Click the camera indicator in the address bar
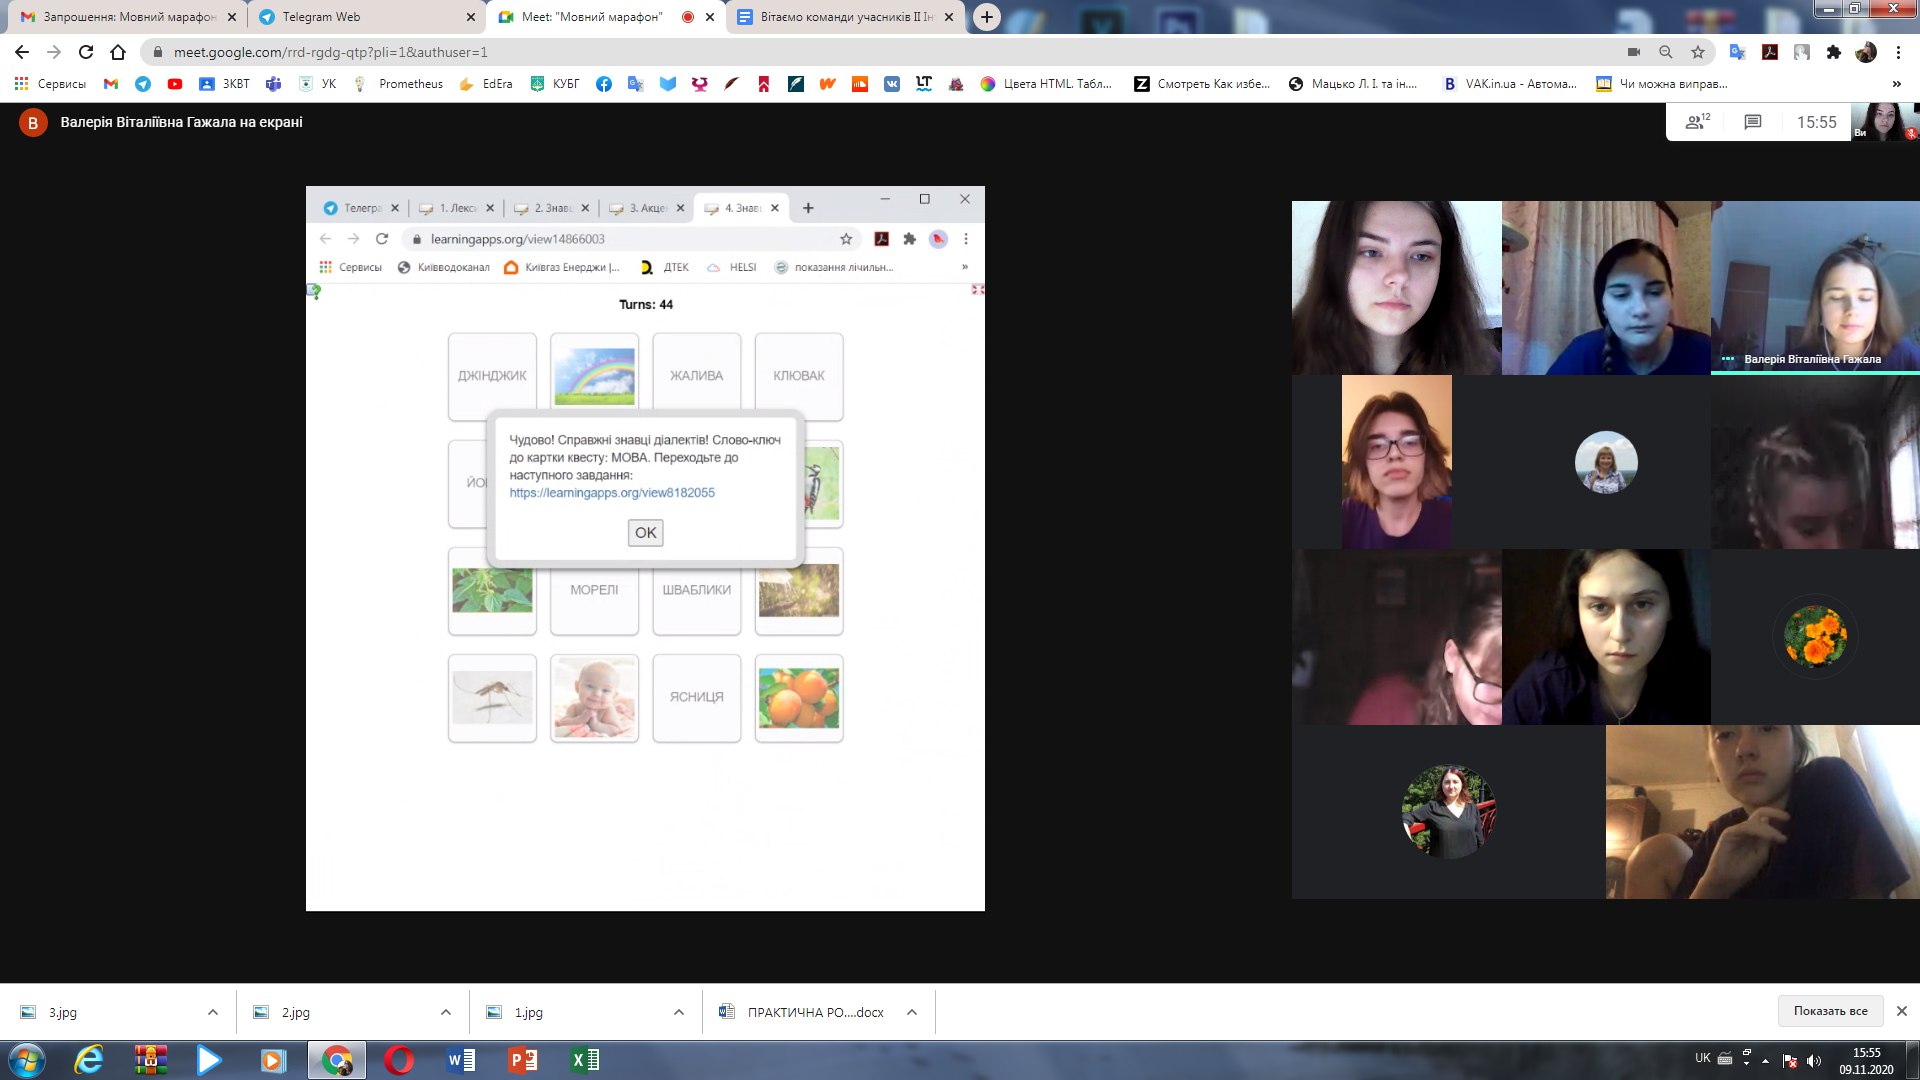The width and height of the screenshot is (1920, 1080). click(1634, 52)
